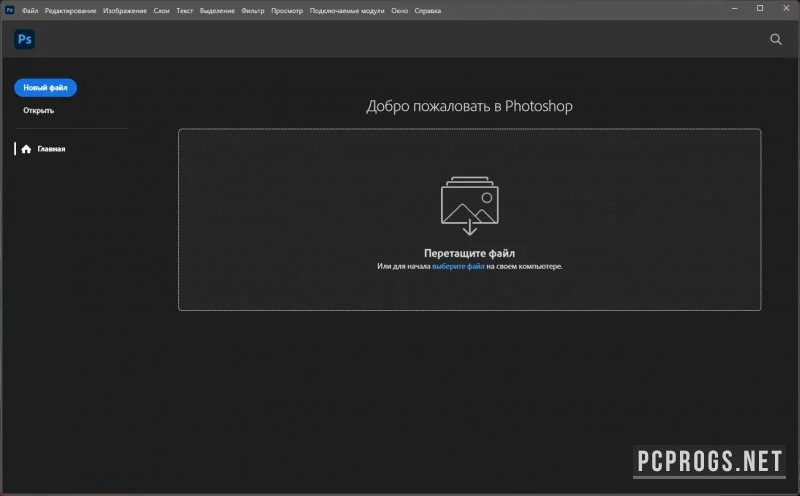Click the Новый файл button
The height and width of the screenshot is (496, 800).
point(45,88)
